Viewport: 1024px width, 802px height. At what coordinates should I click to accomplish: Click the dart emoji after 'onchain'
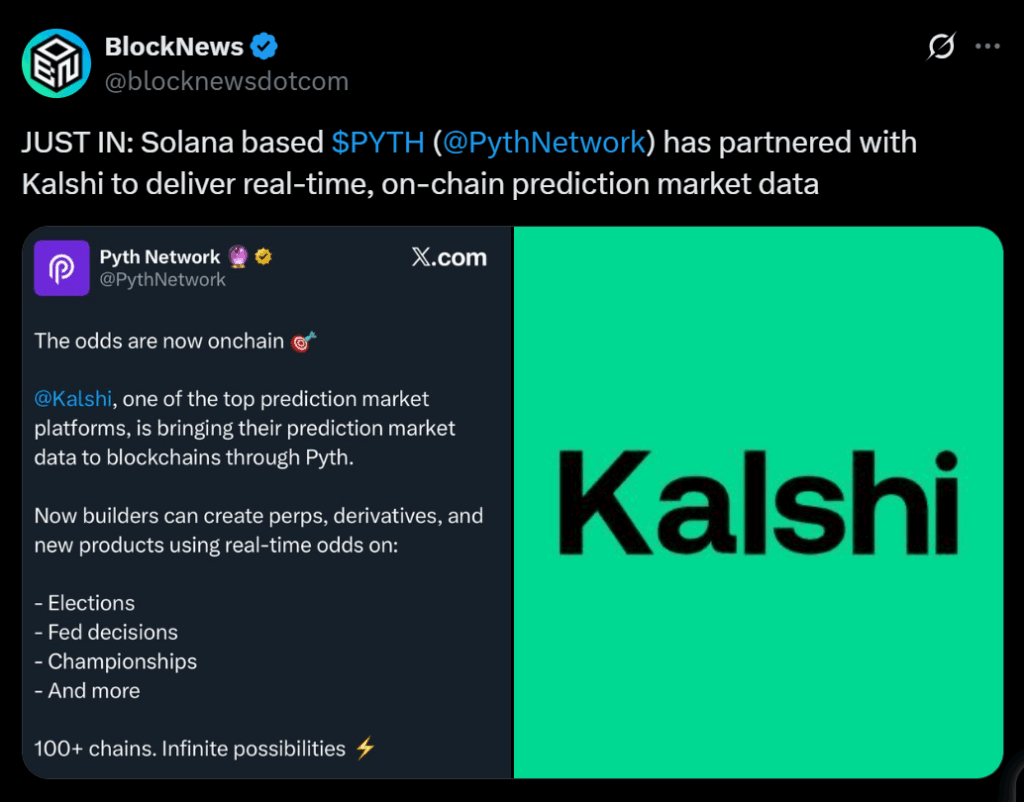(303, 342)
